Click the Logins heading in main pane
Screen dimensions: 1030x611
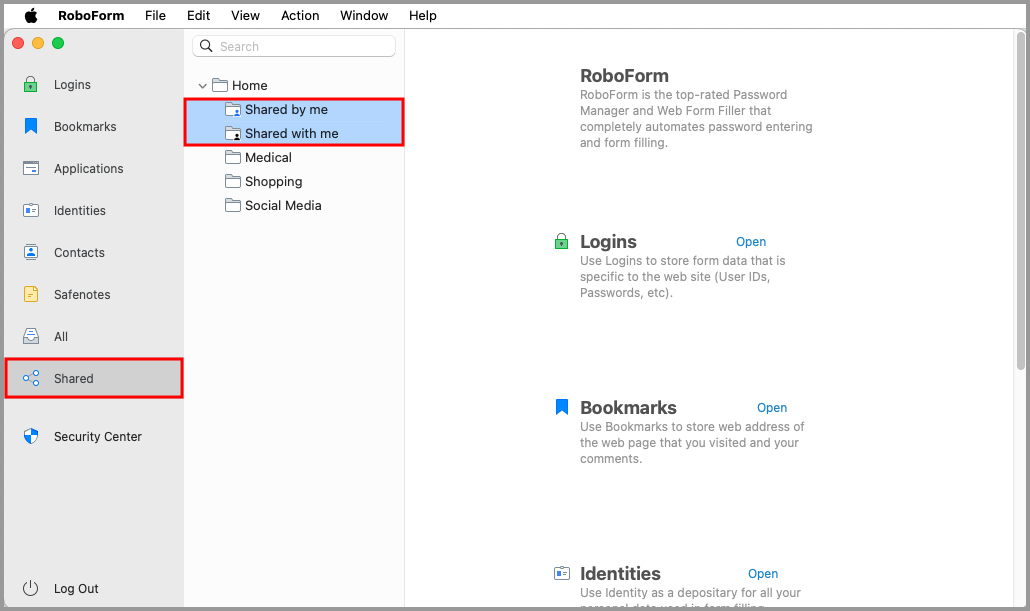pyautogui.click(x=608, y=242)
